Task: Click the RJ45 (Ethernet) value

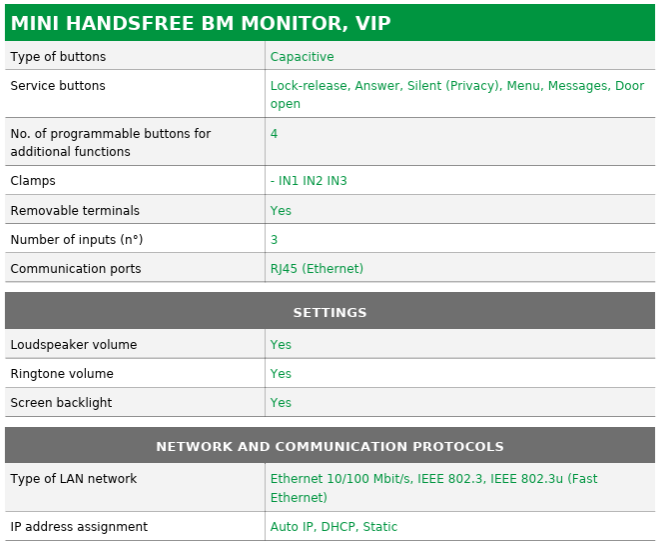Action: (317, 269)
